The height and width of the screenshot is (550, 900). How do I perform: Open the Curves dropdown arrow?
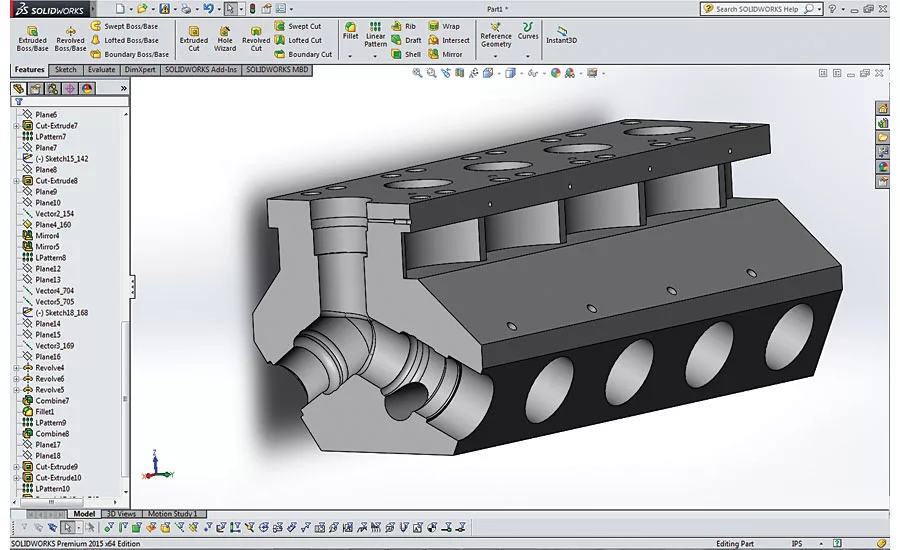click(528, 56)
